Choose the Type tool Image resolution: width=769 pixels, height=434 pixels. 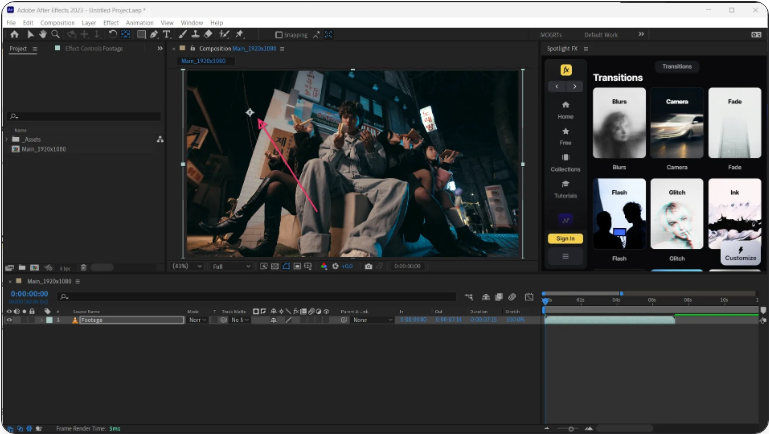(x=167, y=34)
